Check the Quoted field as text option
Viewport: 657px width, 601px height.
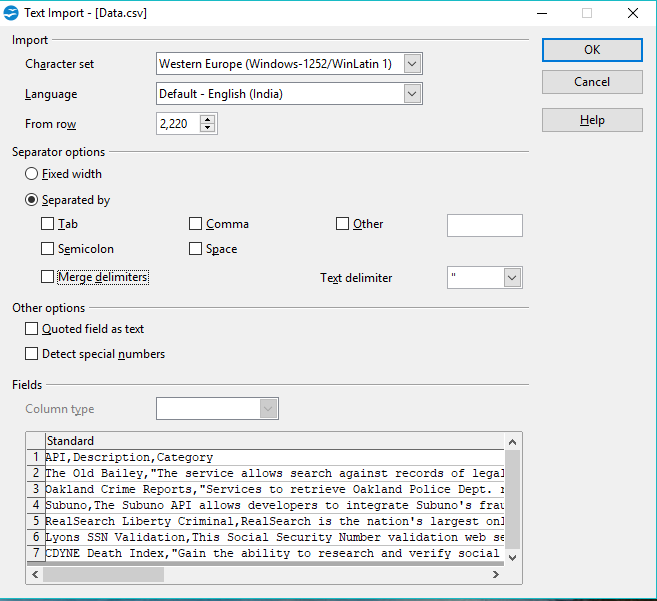(32, 329)
